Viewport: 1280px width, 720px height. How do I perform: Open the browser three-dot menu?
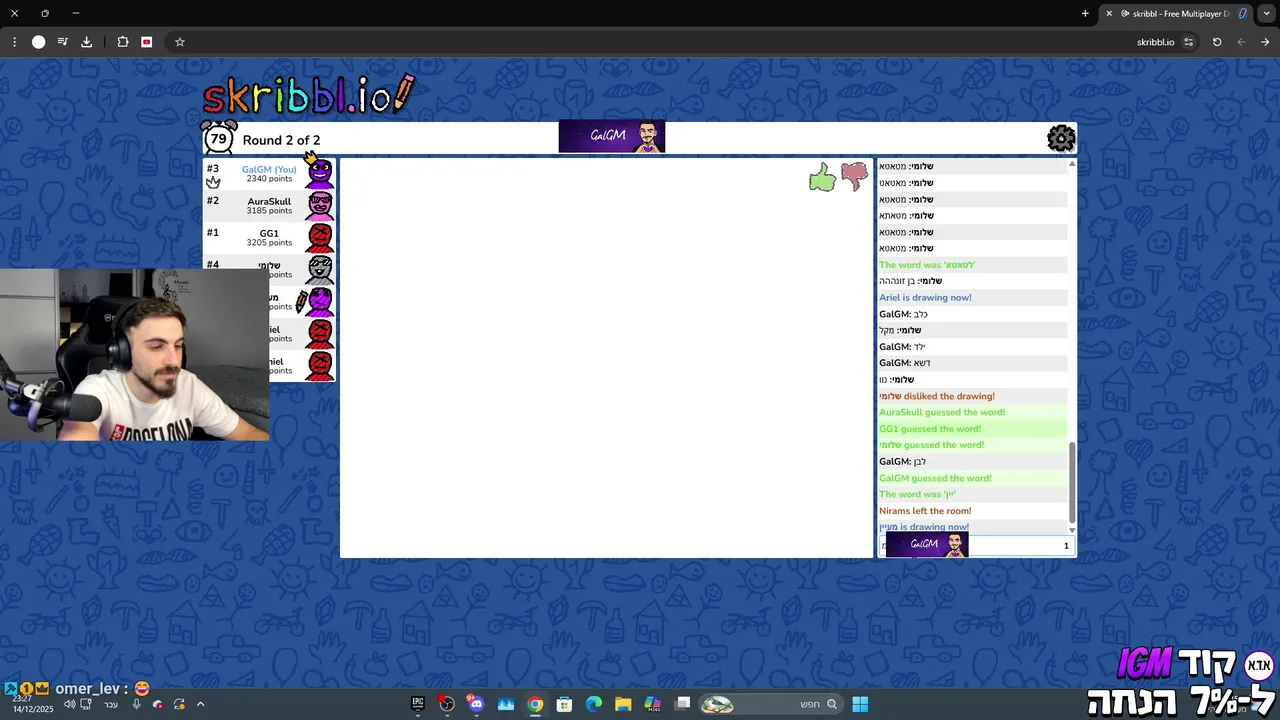[x=14, y=42]
